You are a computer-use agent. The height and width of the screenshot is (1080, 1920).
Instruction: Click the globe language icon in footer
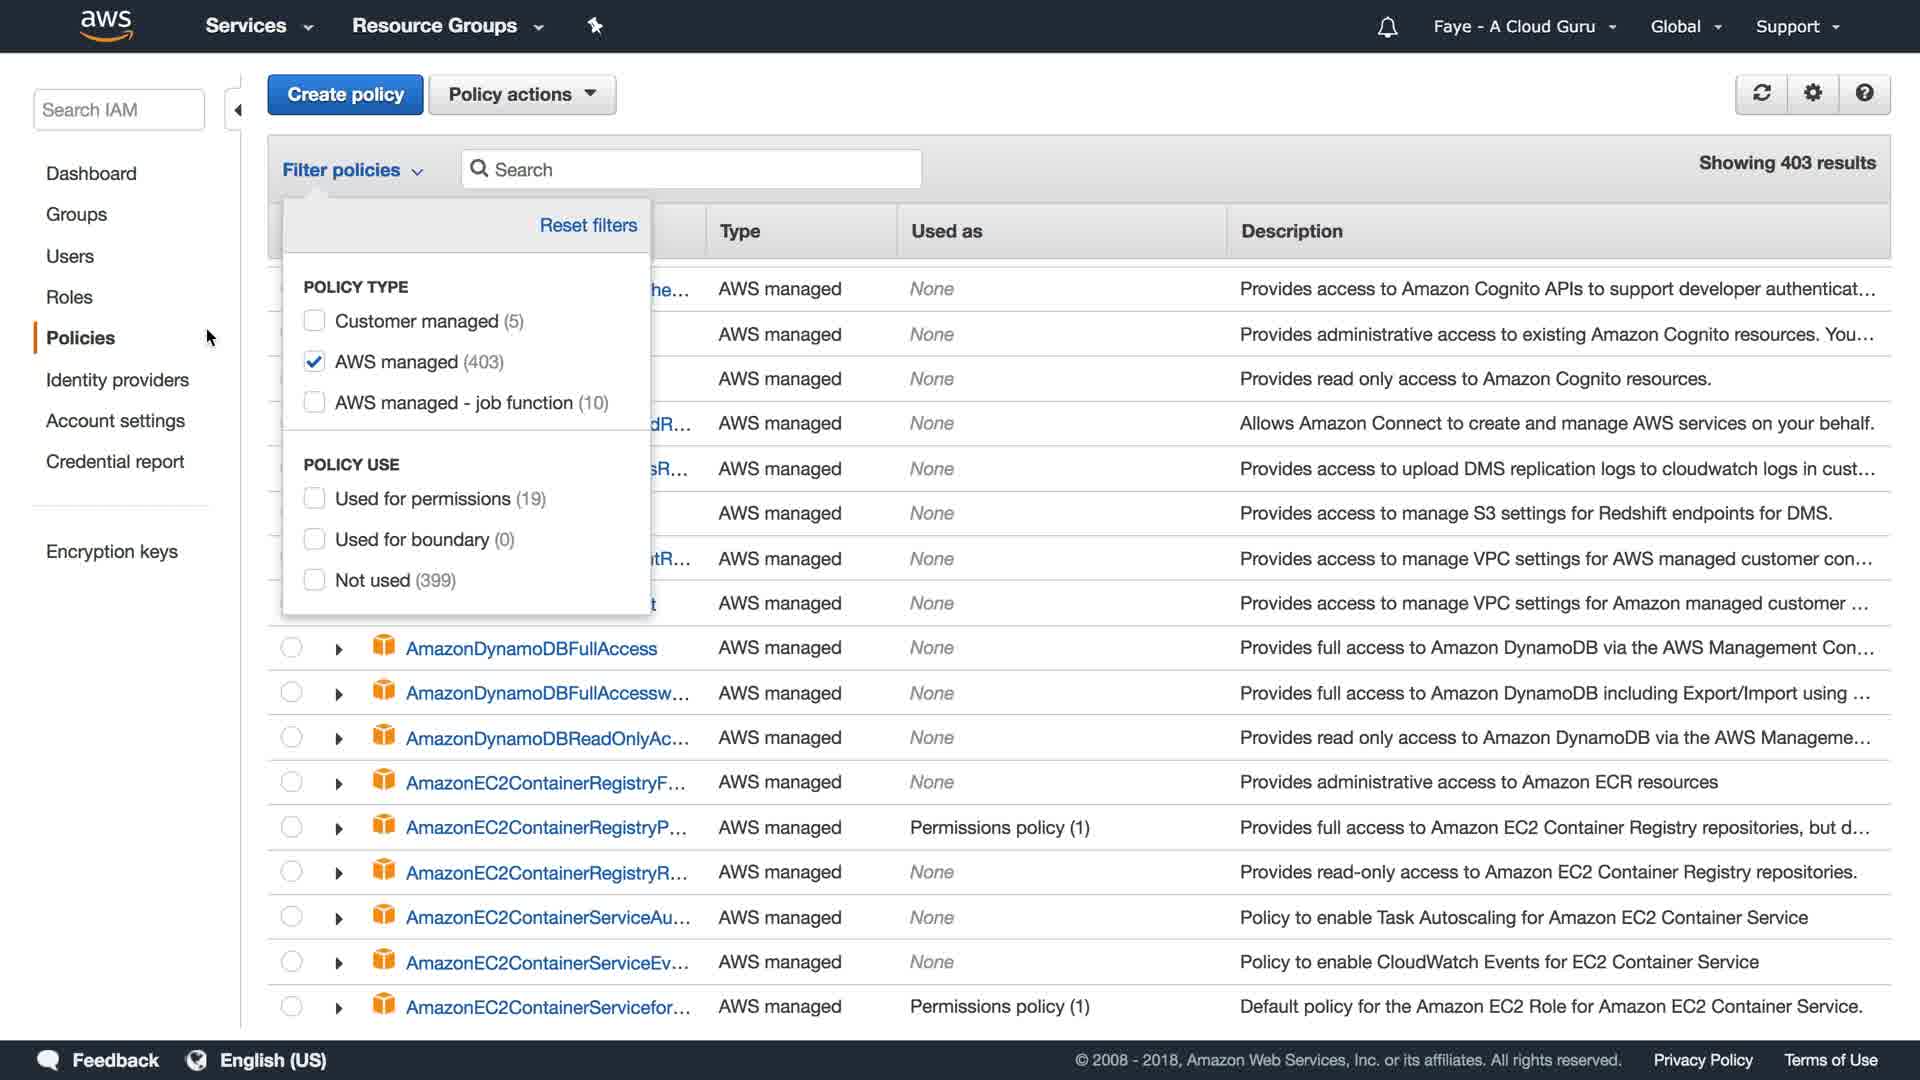197,1060
